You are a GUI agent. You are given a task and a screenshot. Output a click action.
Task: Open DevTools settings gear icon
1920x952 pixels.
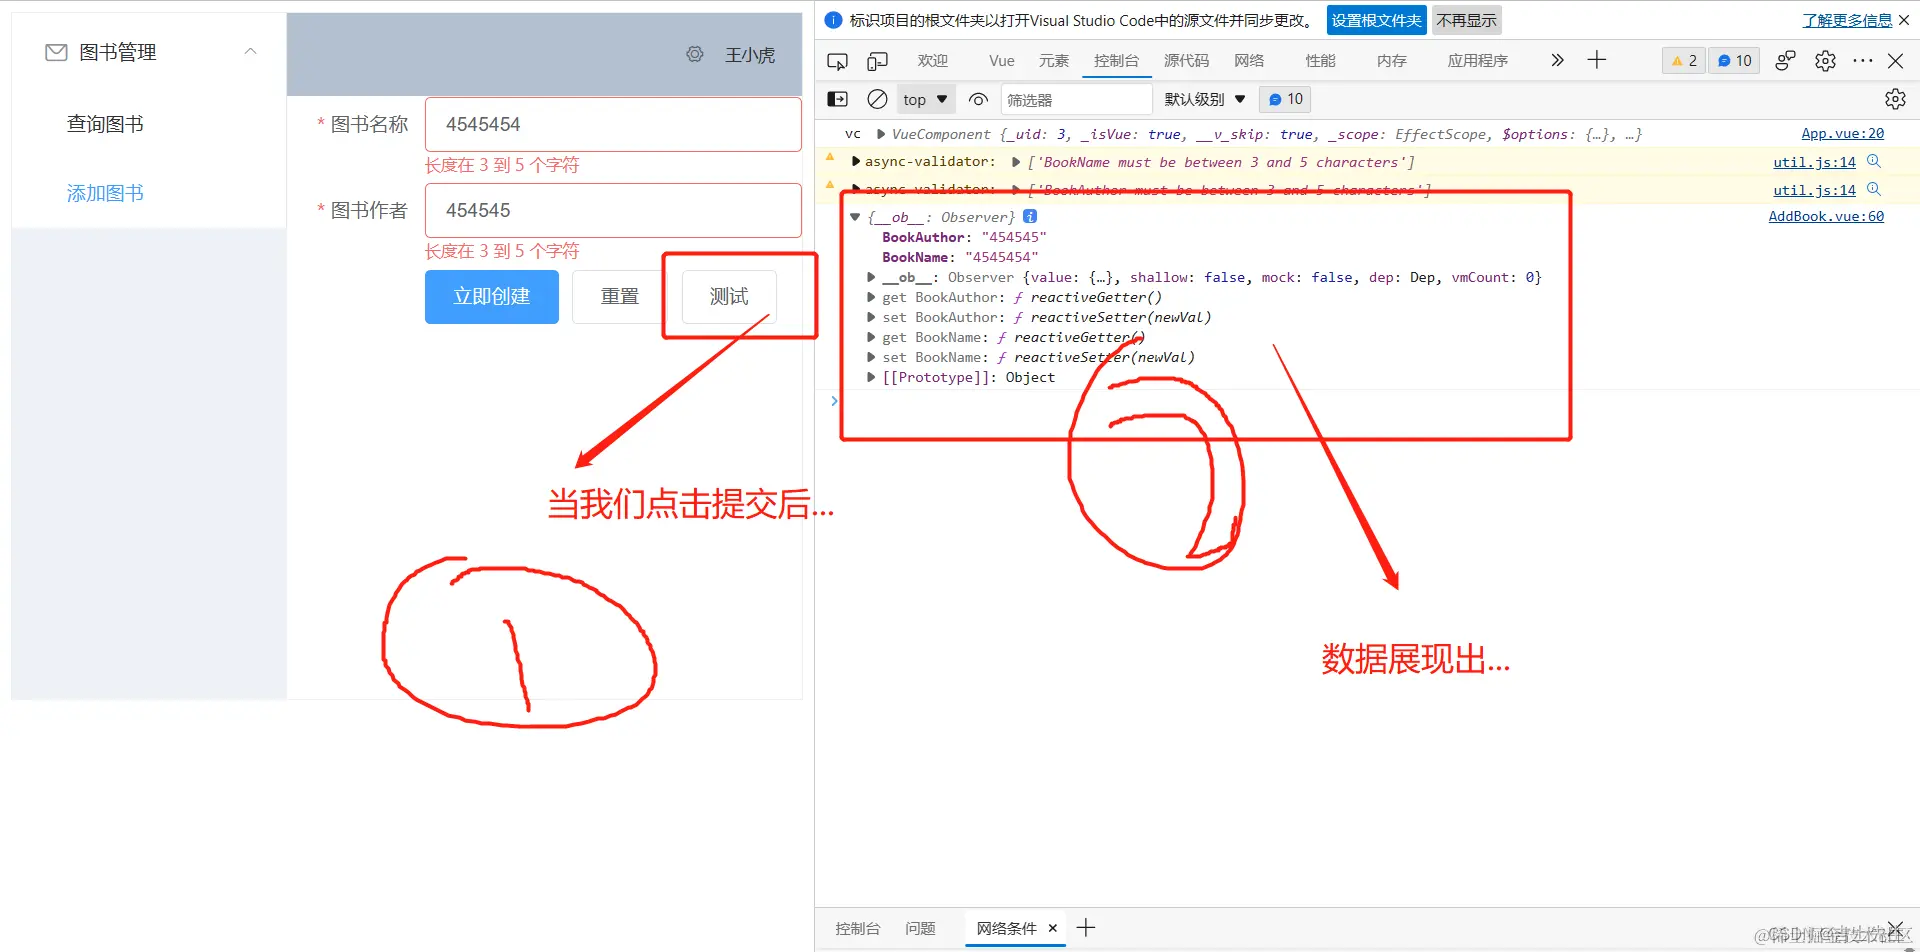coord(1825,60)
